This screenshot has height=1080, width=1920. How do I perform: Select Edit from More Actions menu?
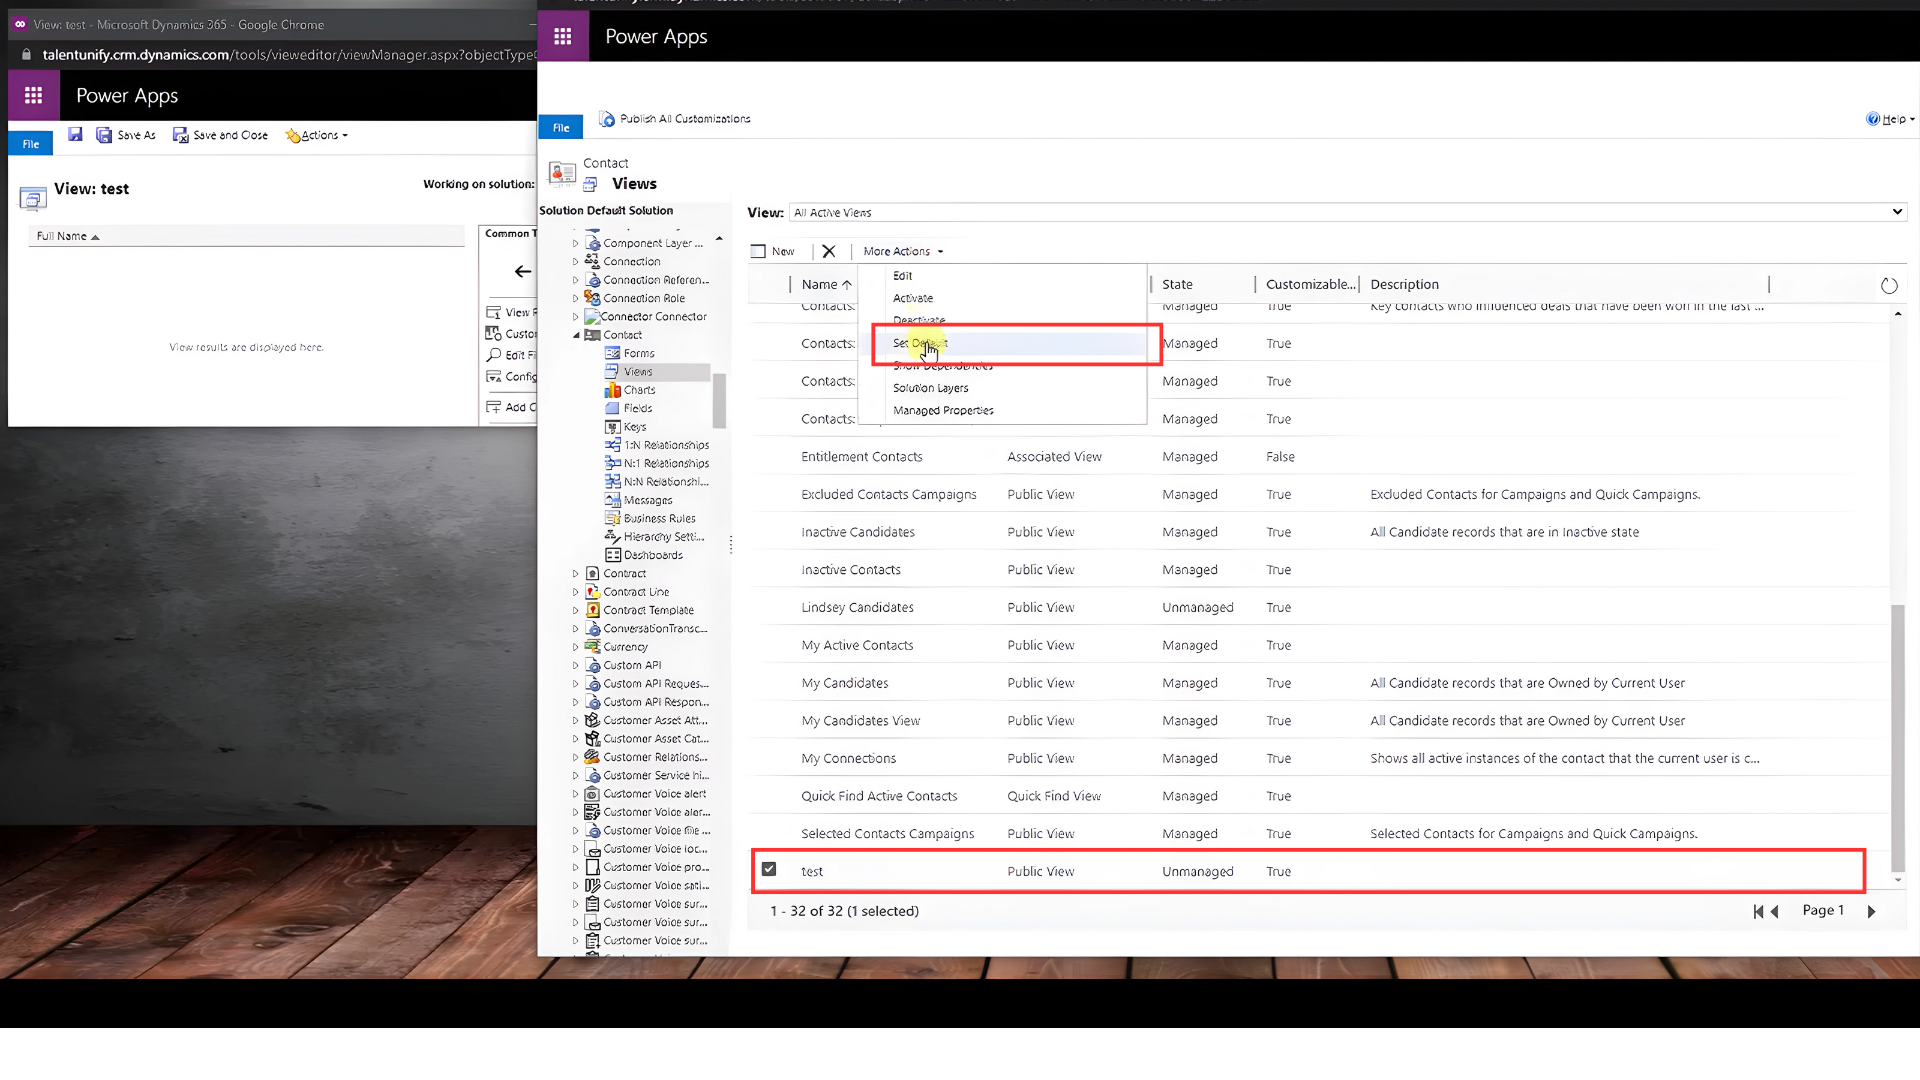pyautogui.click(x=903, y=275)
